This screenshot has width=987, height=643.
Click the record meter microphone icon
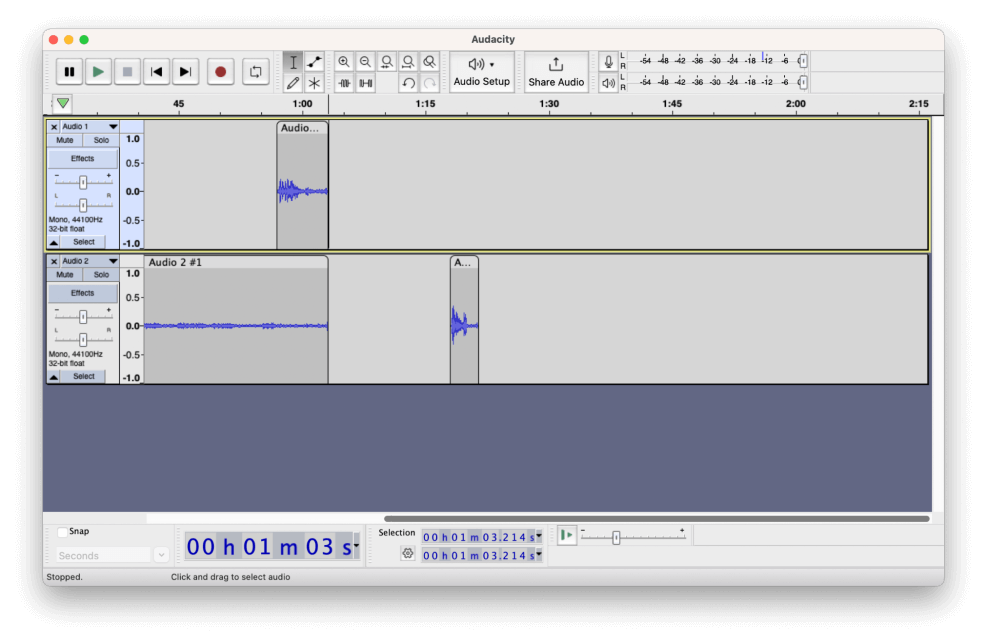pos(608,62)
